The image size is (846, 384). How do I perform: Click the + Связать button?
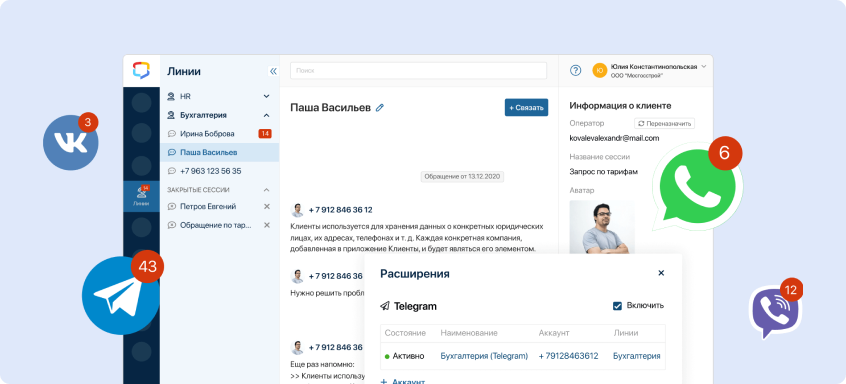(x=527, y=107)
